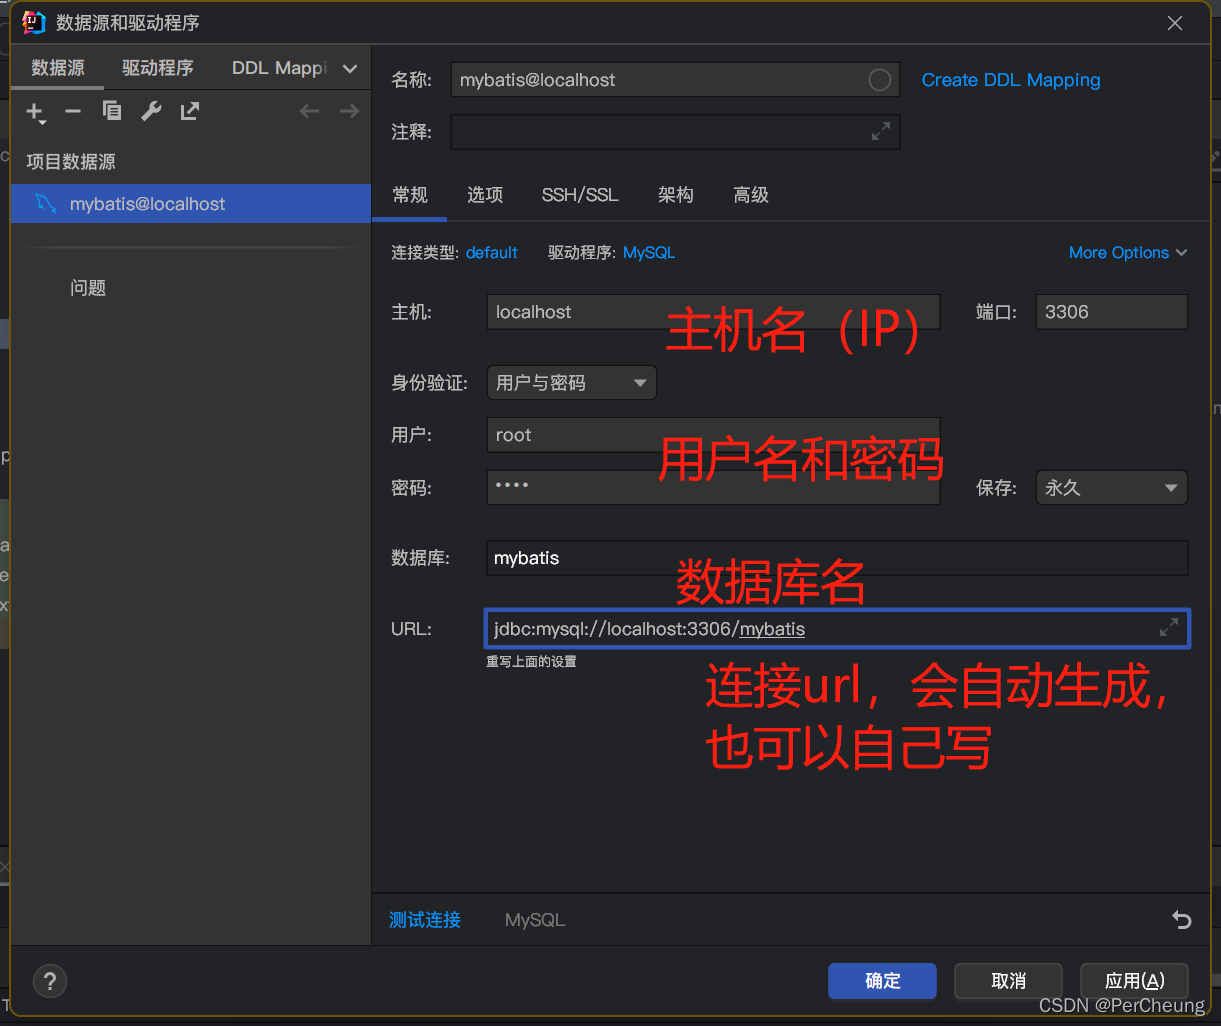Open the 保存 password save dropdown
This screenshot has width=1221, height=1026.
(x=1111, y=487)
